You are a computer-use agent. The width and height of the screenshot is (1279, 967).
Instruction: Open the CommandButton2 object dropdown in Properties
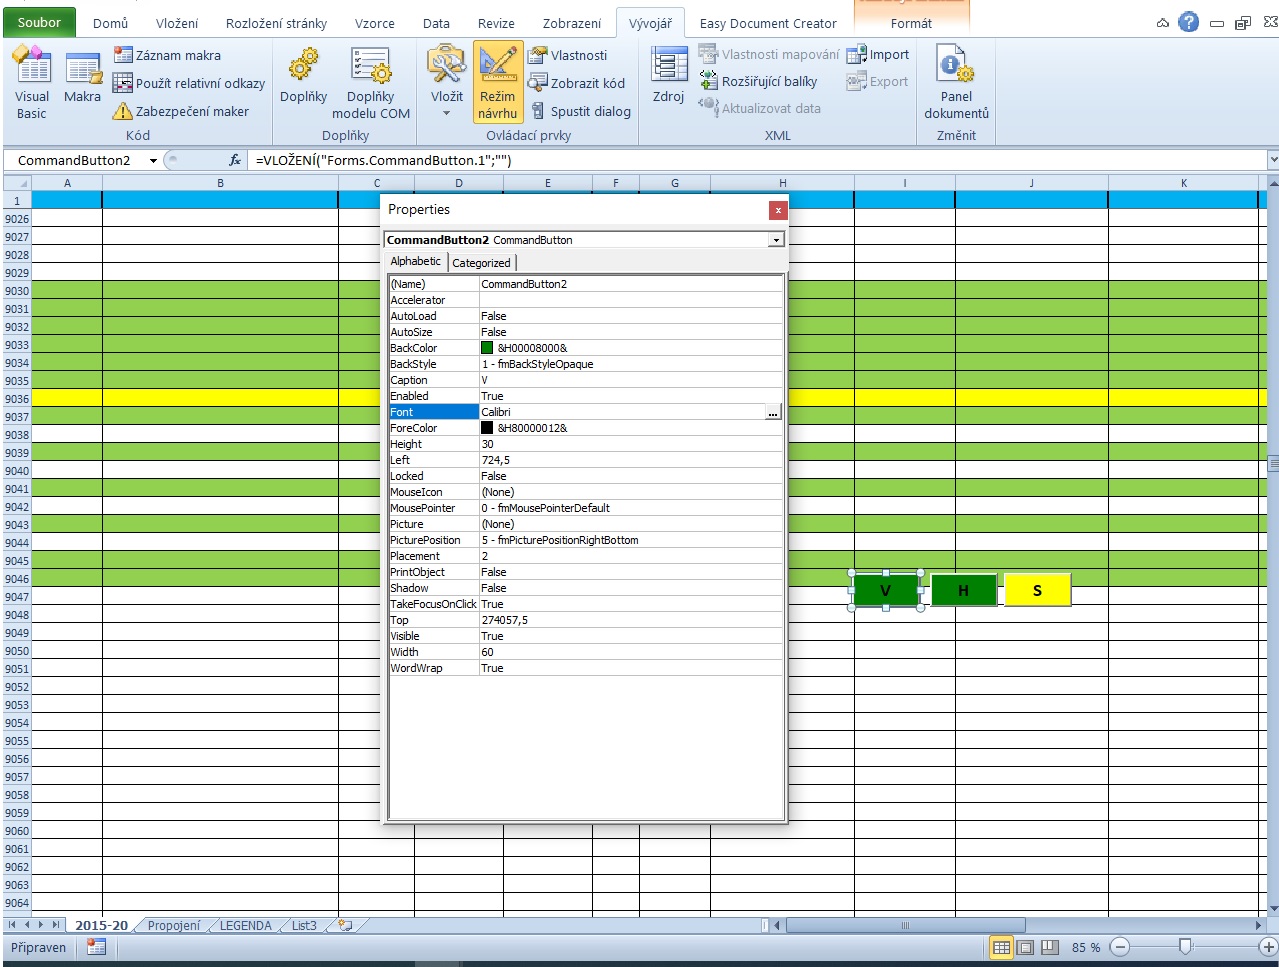[x=775, y=240]
